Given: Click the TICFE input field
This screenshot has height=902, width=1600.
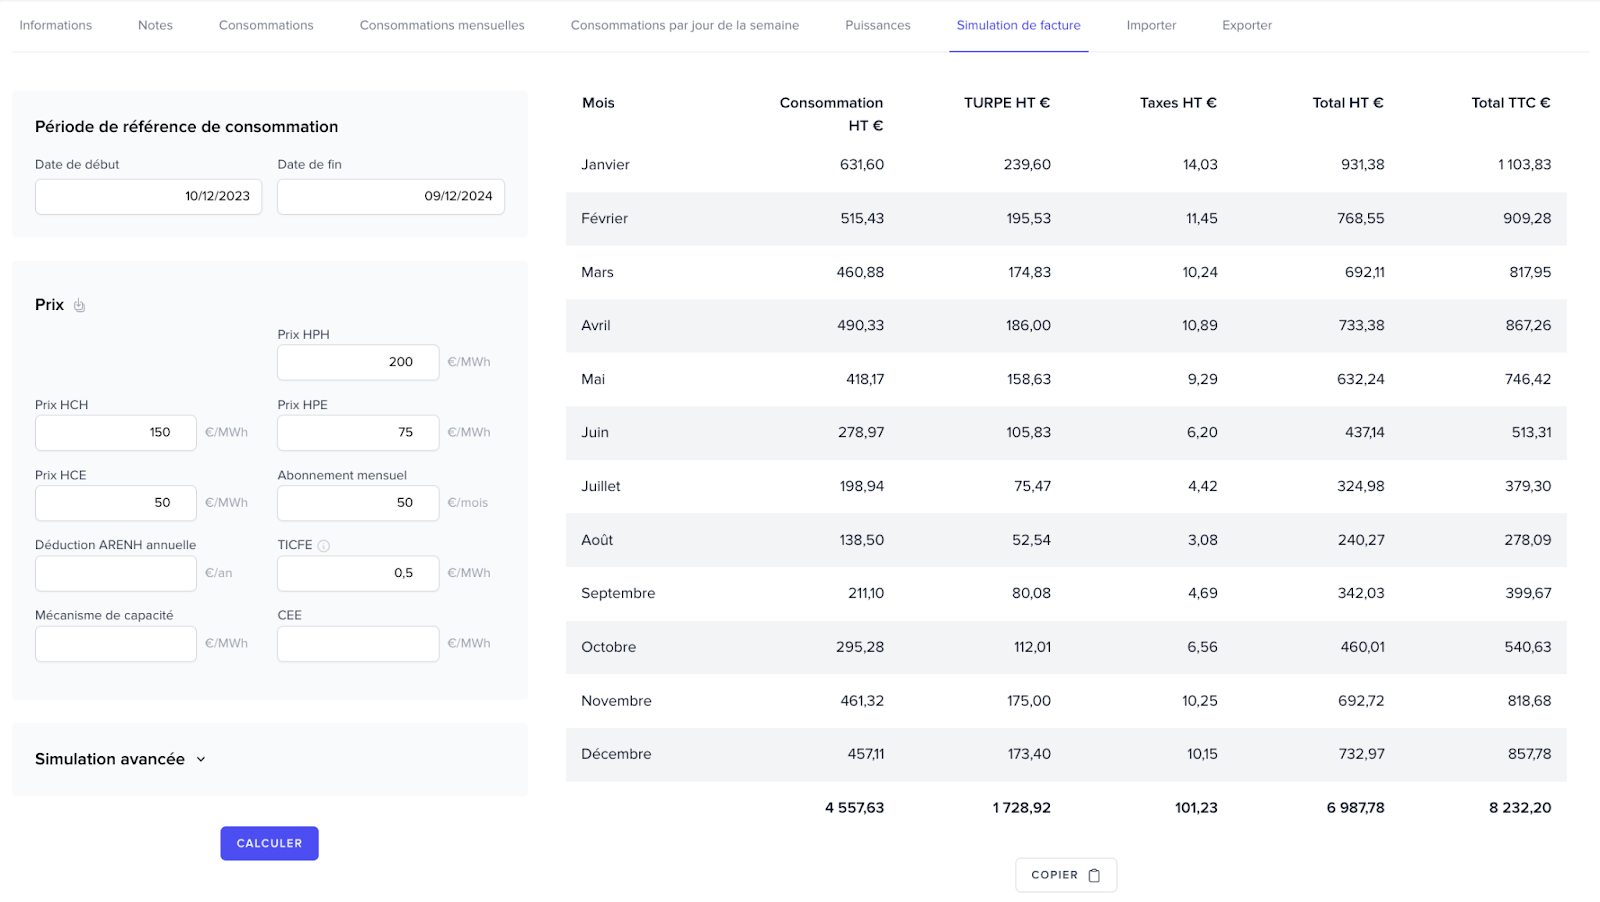Looking at the screenshot, I should [x=358, y=573].
